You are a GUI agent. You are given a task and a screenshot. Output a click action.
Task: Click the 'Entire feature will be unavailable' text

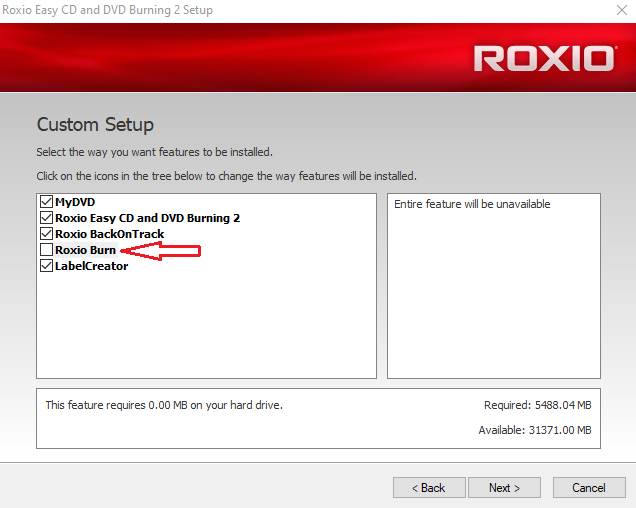472,204
